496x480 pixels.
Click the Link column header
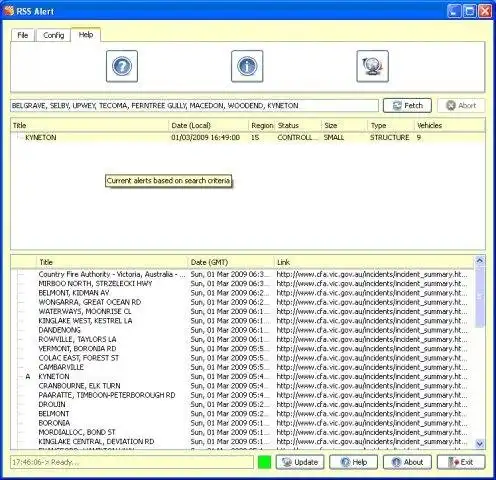(374, 262)
